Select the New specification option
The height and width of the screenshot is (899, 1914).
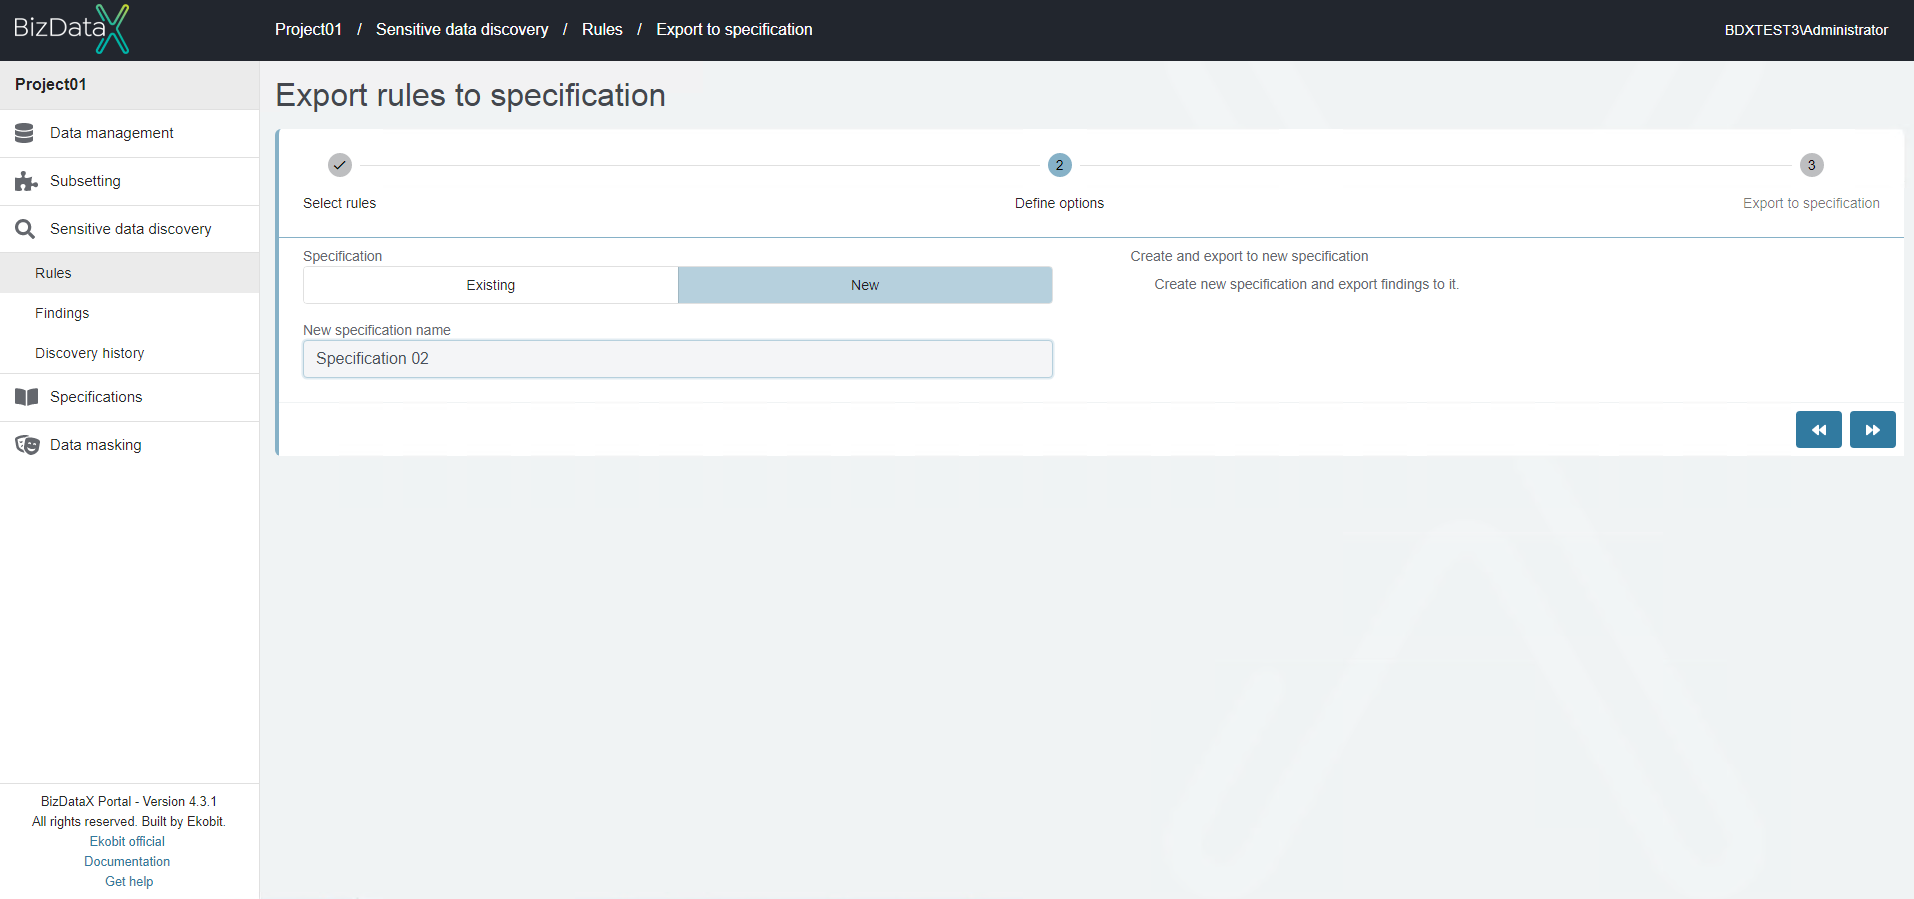(865, 285)
